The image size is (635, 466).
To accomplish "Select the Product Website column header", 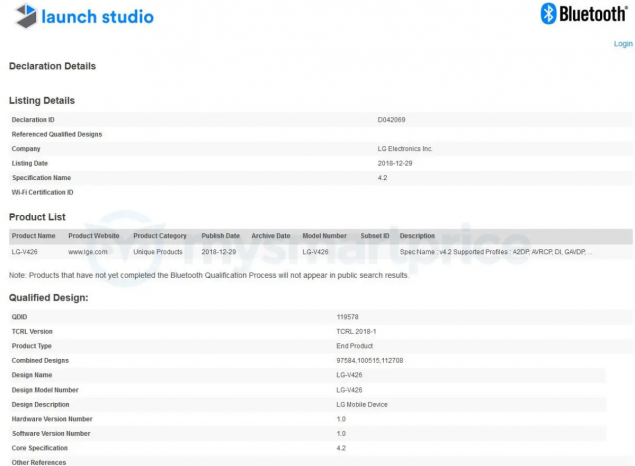I will pyautogui.click(x=94, y=236).
